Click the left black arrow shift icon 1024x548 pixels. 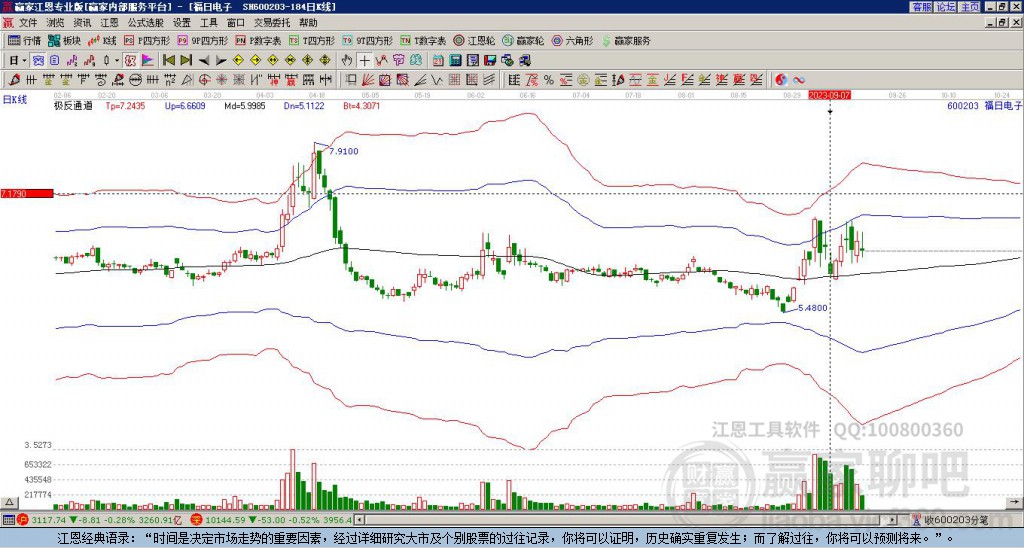[x=204, y=61]
